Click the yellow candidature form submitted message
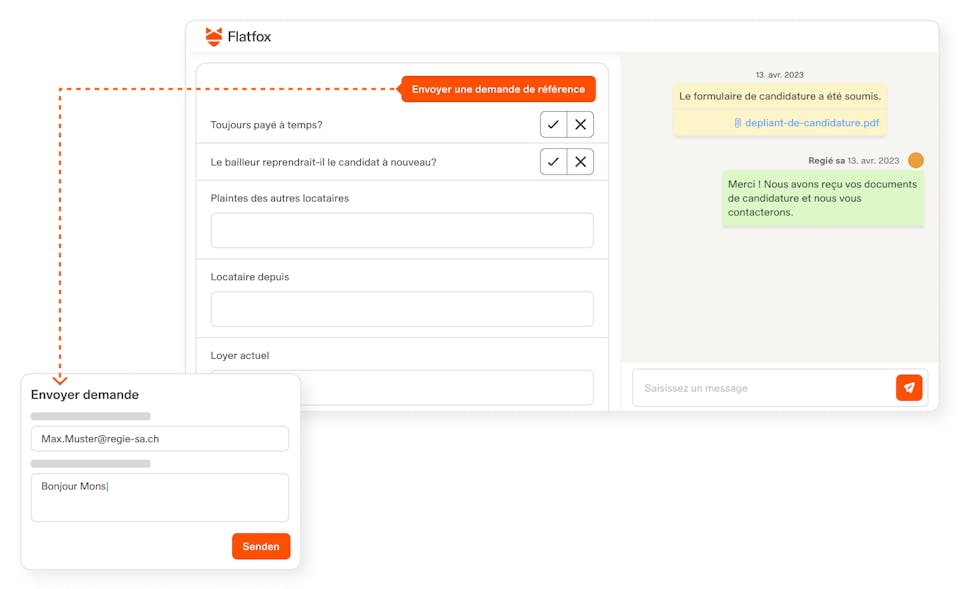This screenshot has width=960, height=589. pyautogui.click(x=779, y=97)
